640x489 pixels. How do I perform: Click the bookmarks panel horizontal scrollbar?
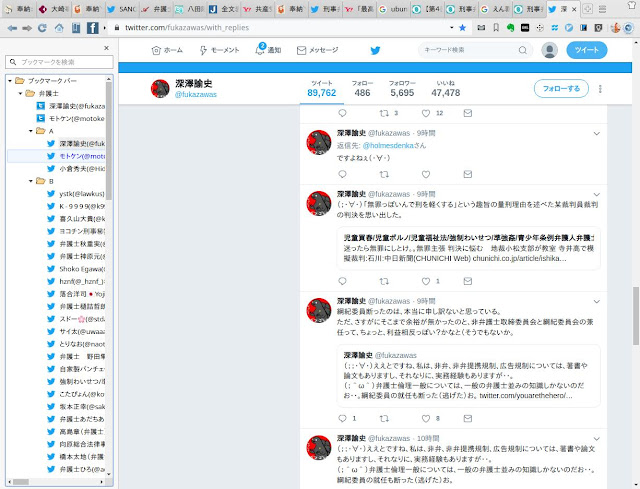coord(20,482)
